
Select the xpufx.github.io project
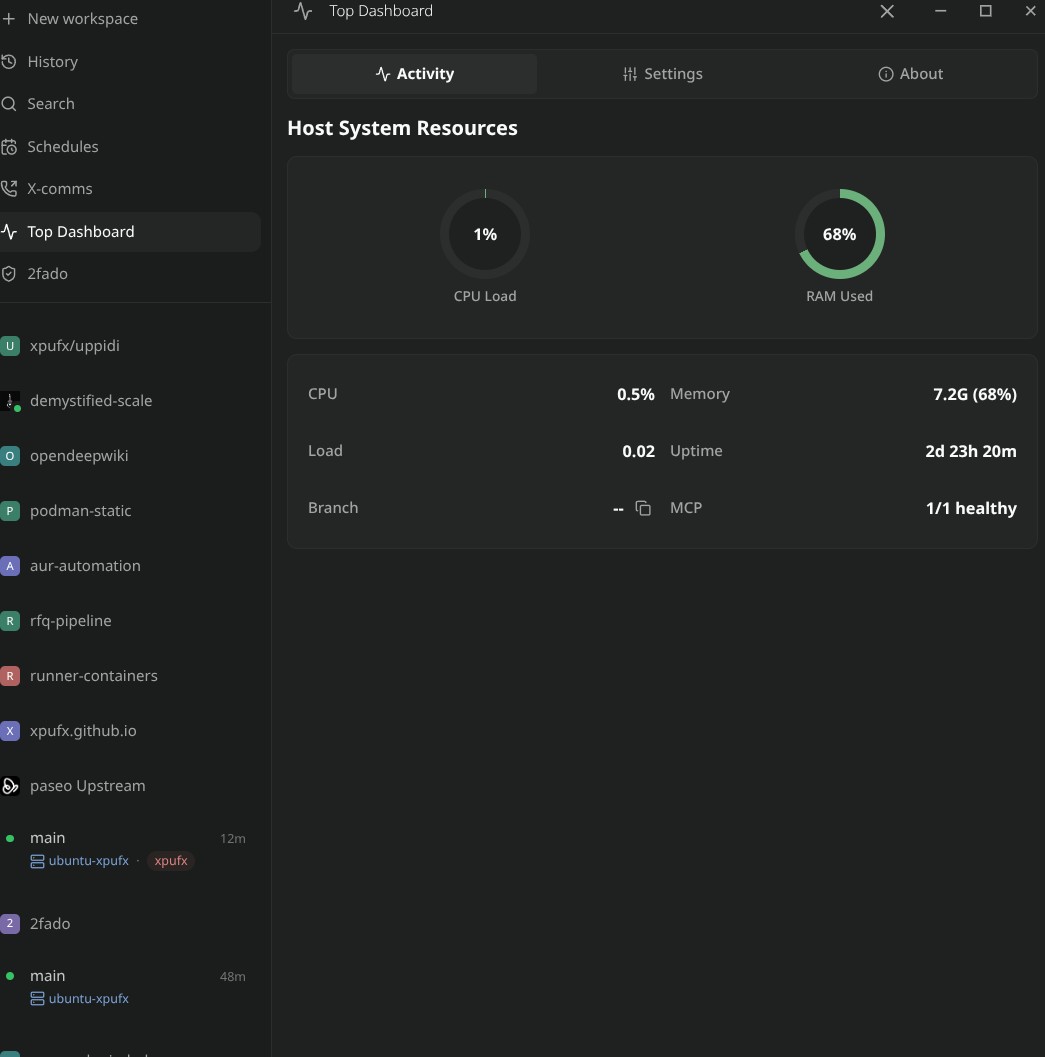[x=83, y=731]
